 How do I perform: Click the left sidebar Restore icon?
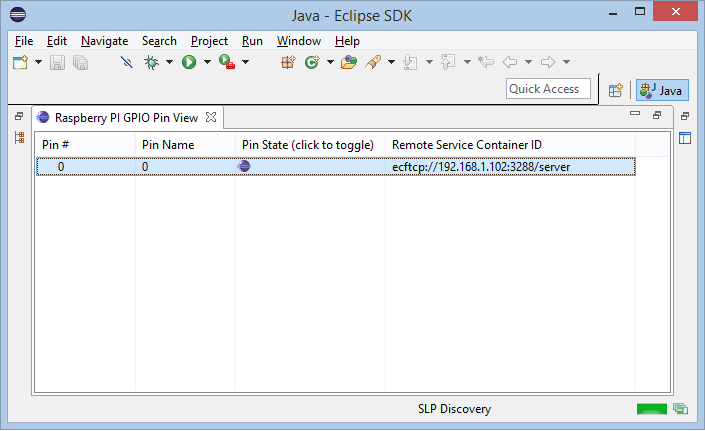pyautogui.click(x=19, y=116)
